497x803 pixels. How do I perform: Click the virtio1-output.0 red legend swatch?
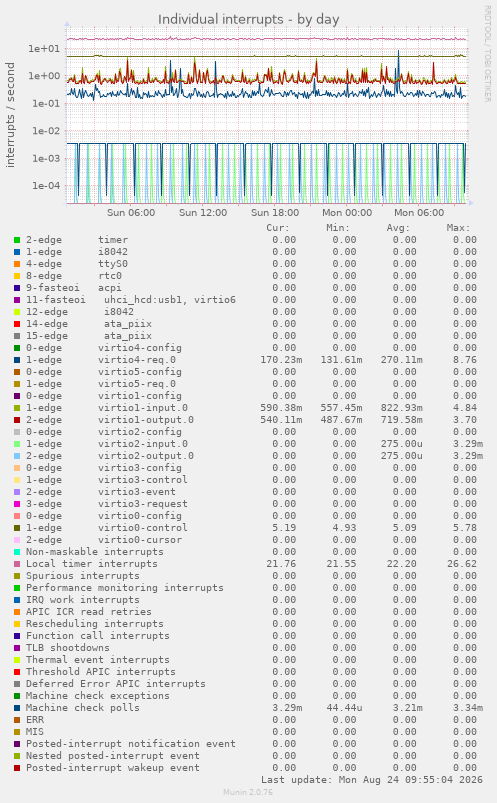pyautogui.click(x=17, y=420)
